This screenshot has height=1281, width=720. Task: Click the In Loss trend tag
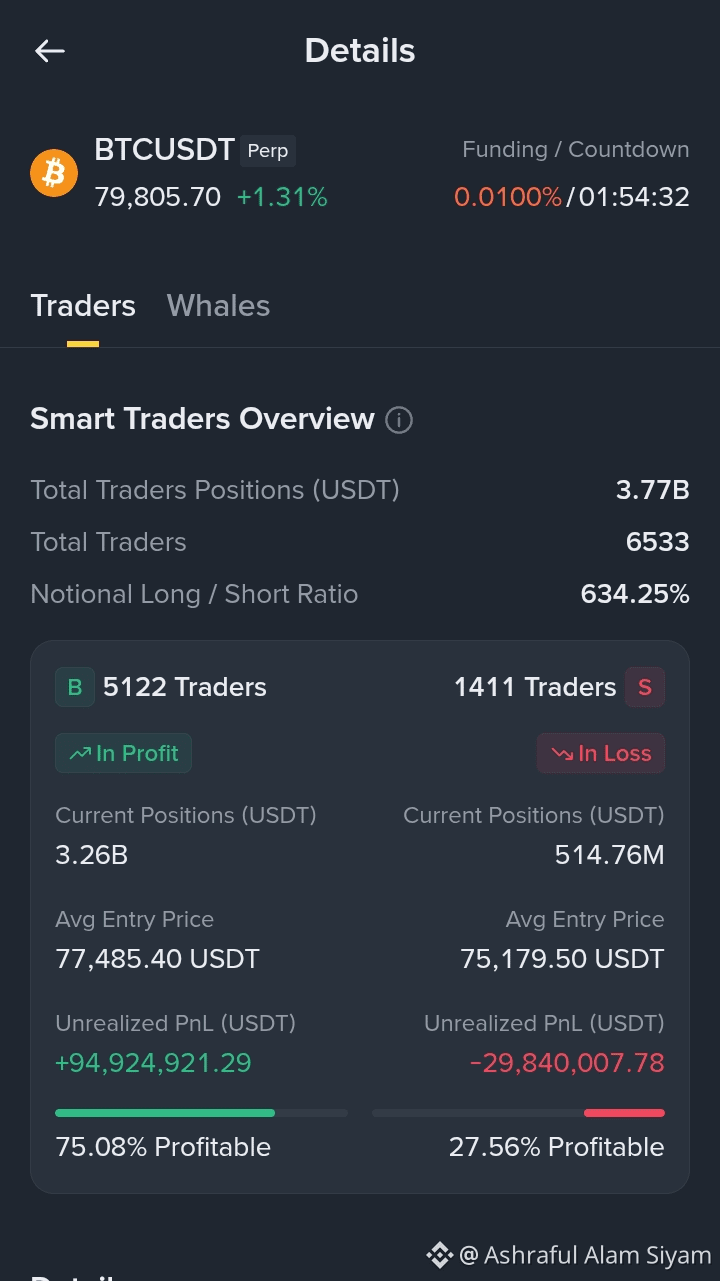tap(601, 753)
